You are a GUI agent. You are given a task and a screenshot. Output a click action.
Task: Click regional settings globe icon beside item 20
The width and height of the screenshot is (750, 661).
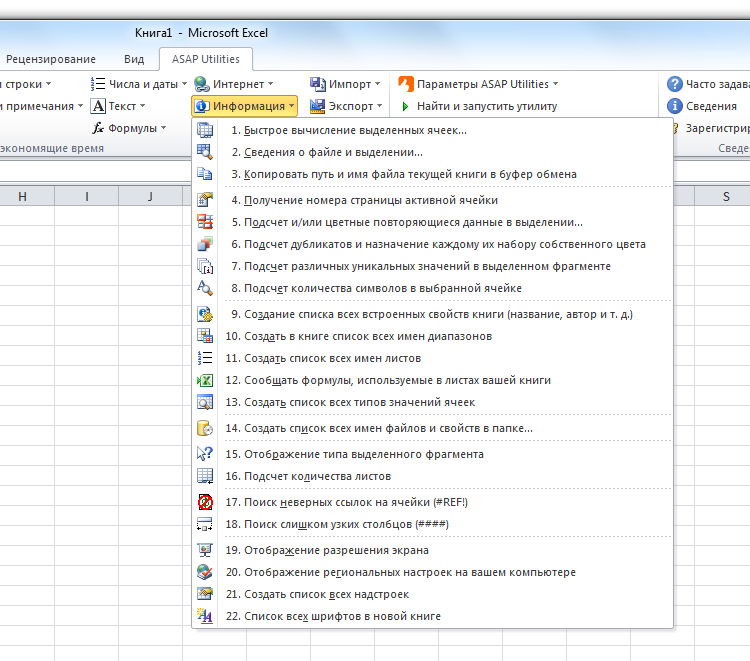(205, 572)
